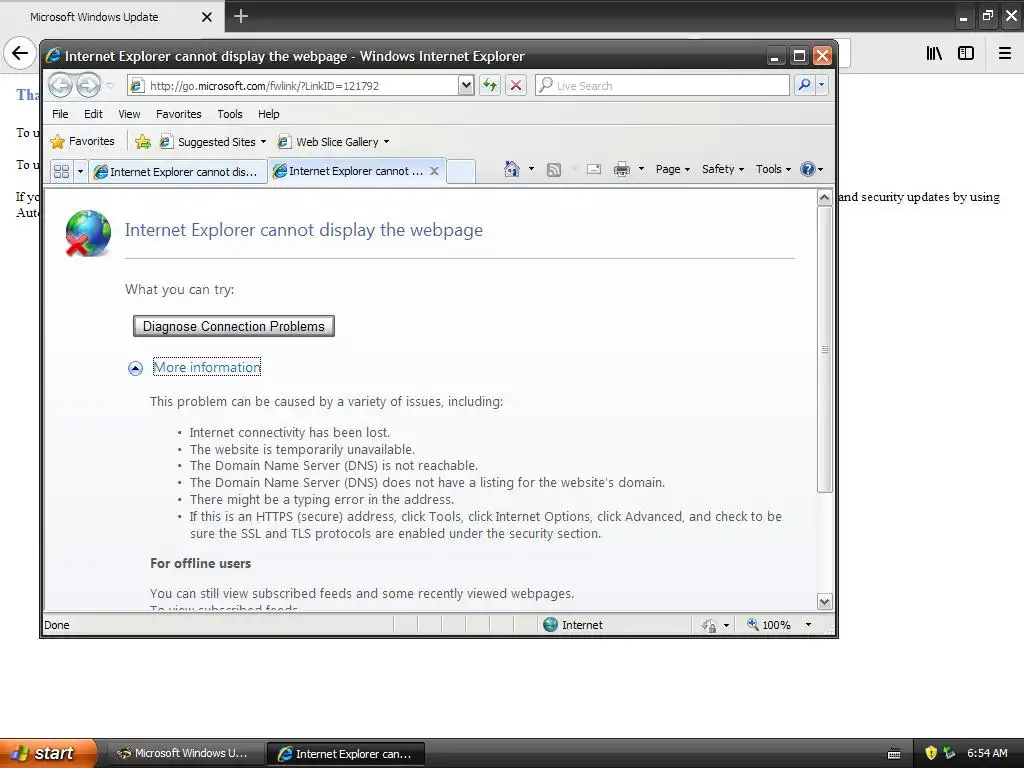
Task: Click Diagnose Connection Problems button
Action: tap(234, 326)
